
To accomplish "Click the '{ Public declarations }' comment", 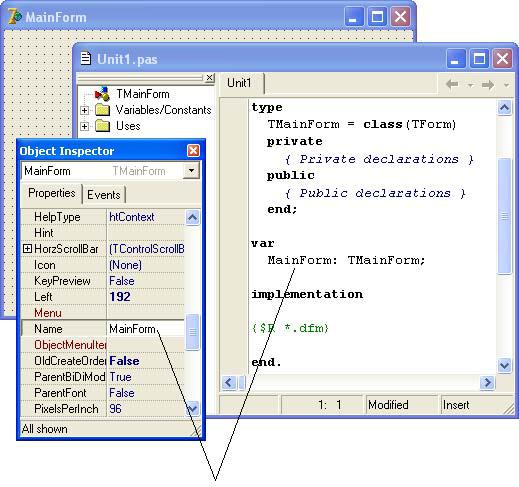I will point(375,193).
